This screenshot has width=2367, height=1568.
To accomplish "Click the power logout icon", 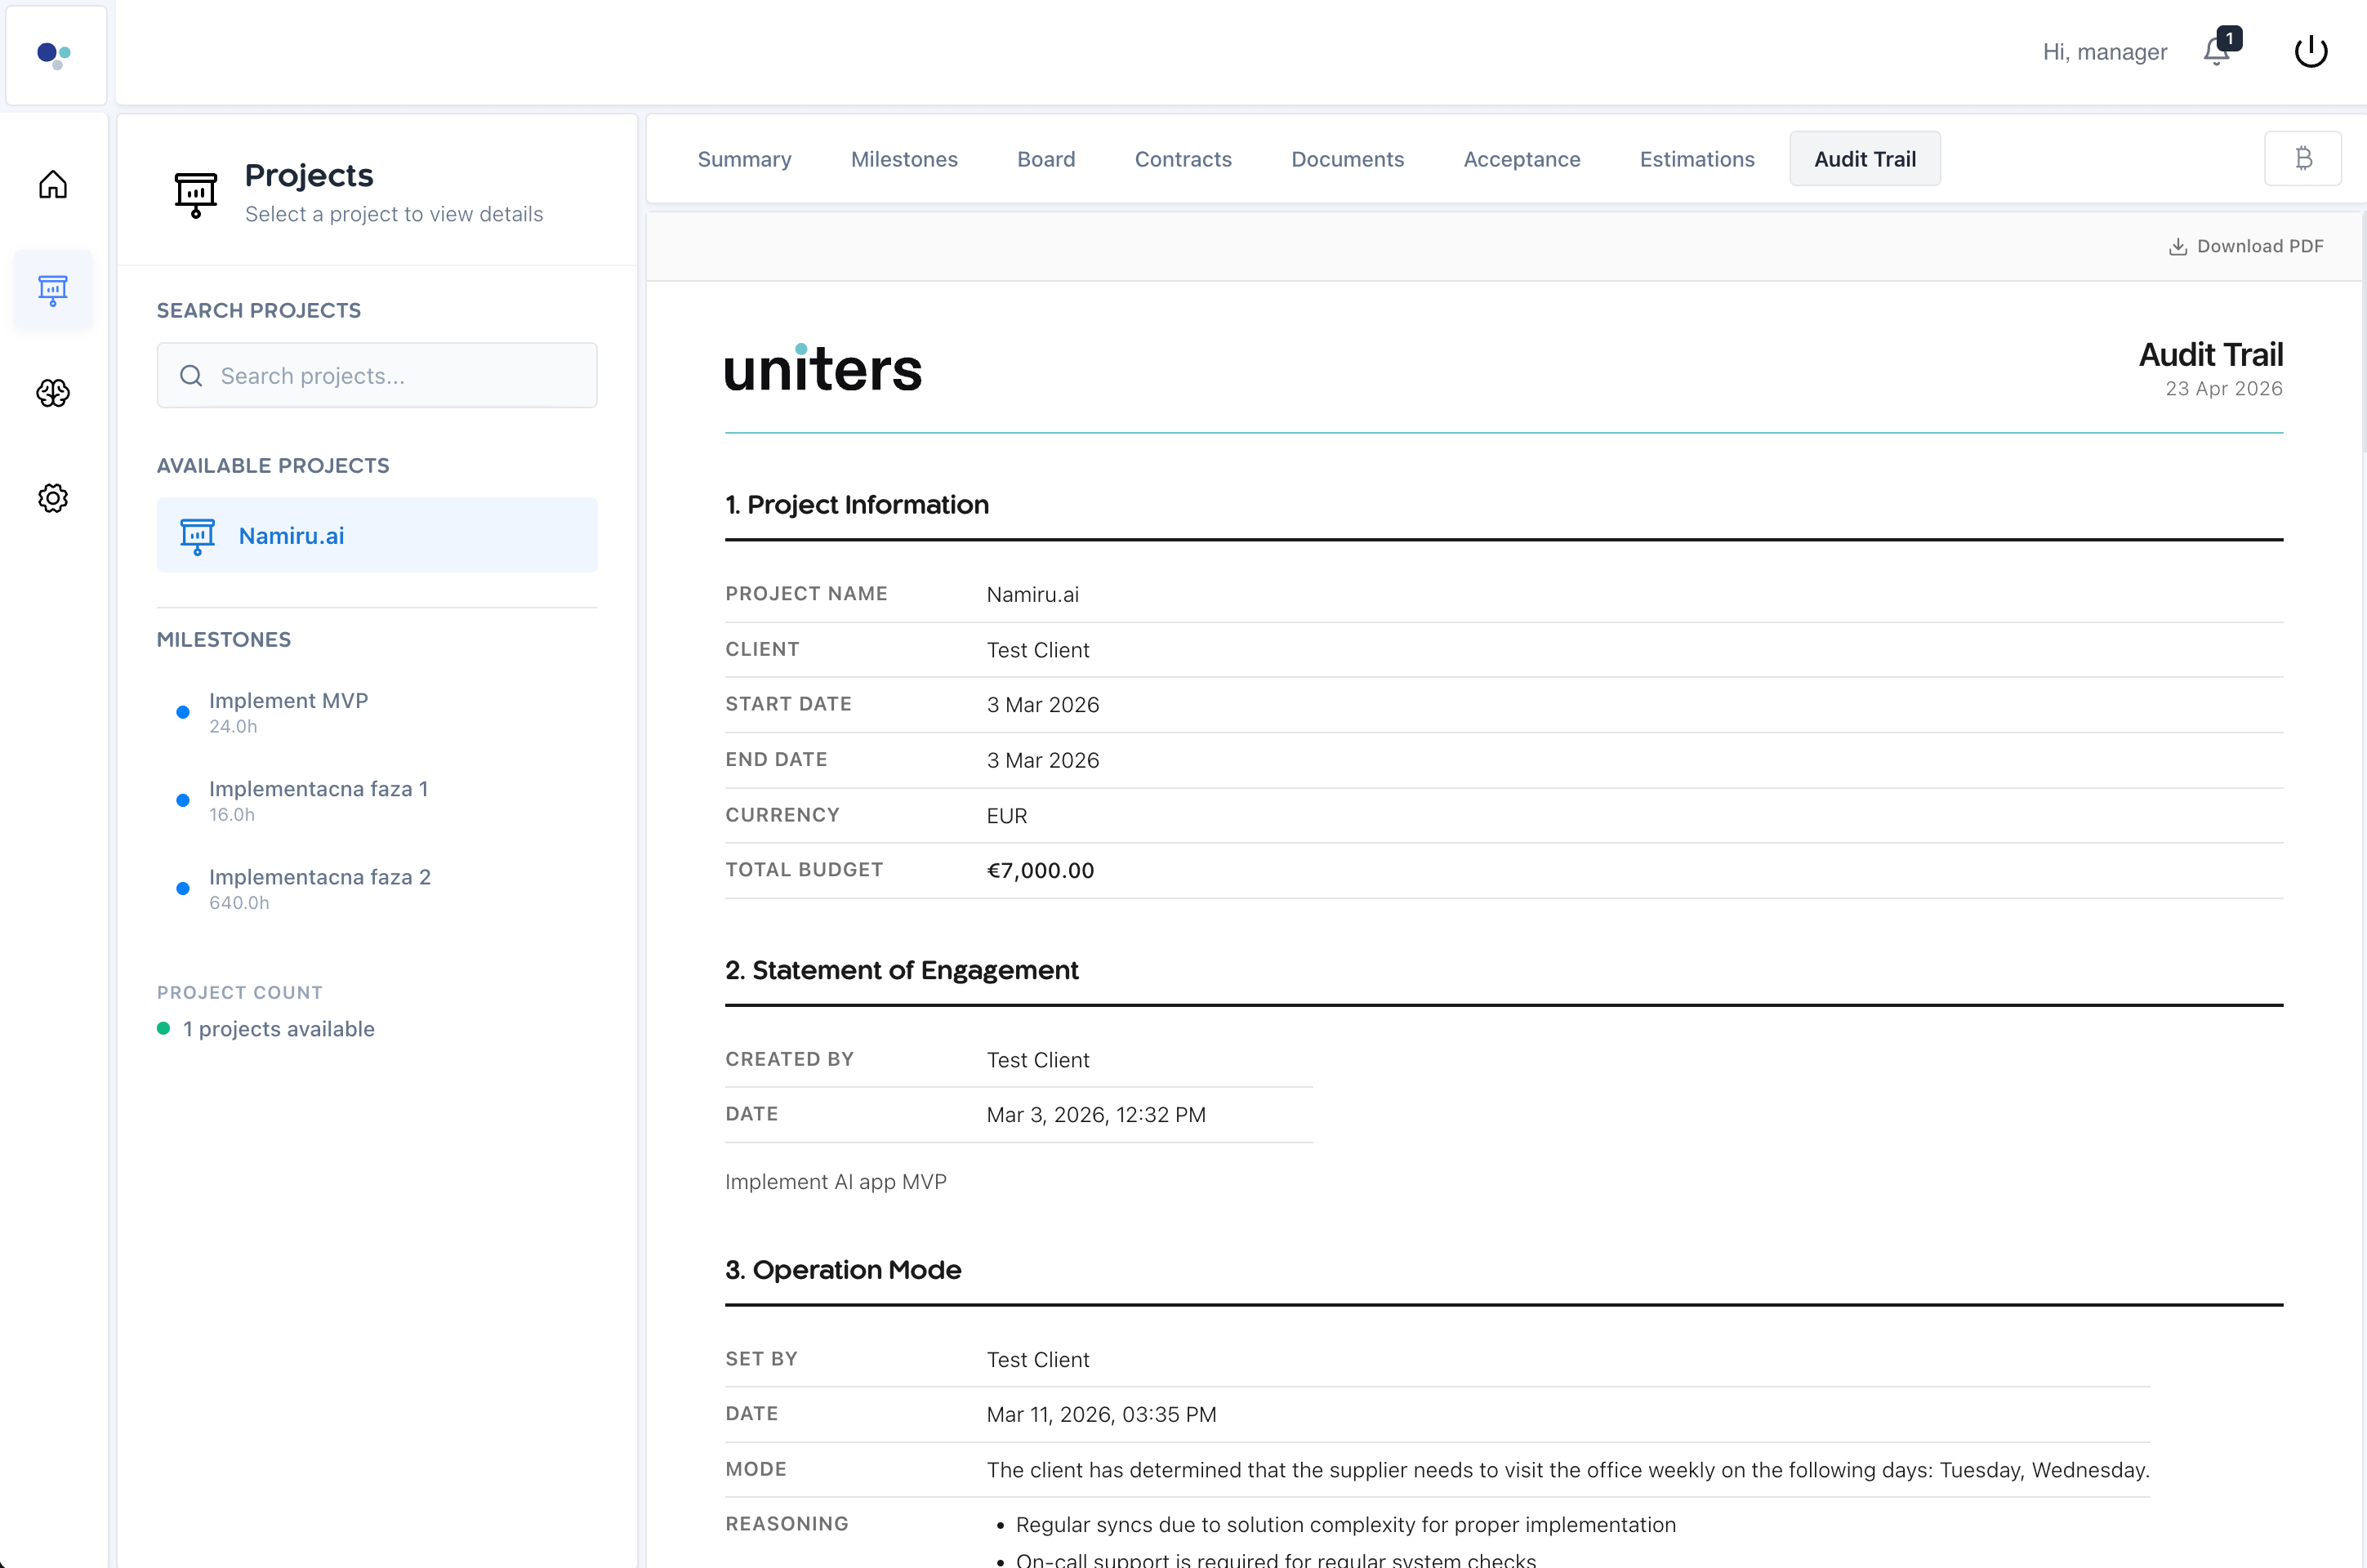I will [x=2310, y=52].
